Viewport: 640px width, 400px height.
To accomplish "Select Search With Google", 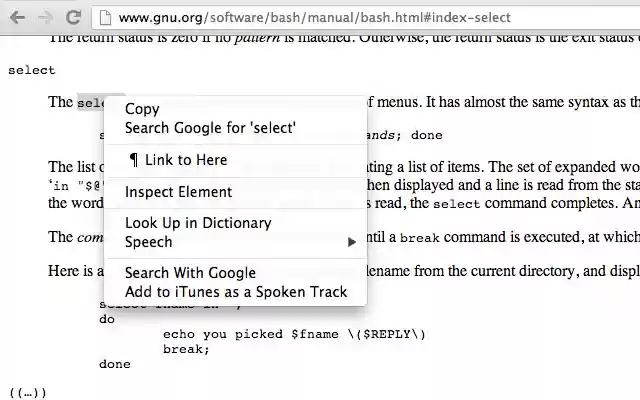I will tap(190, 273).
